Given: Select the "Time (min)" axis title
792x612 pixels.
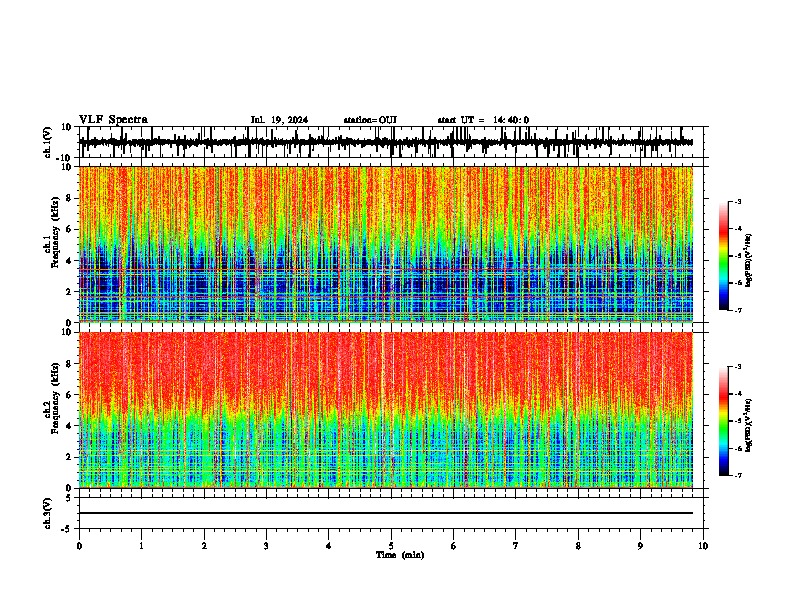Looking at the screenshot, I should click(400, 555).
